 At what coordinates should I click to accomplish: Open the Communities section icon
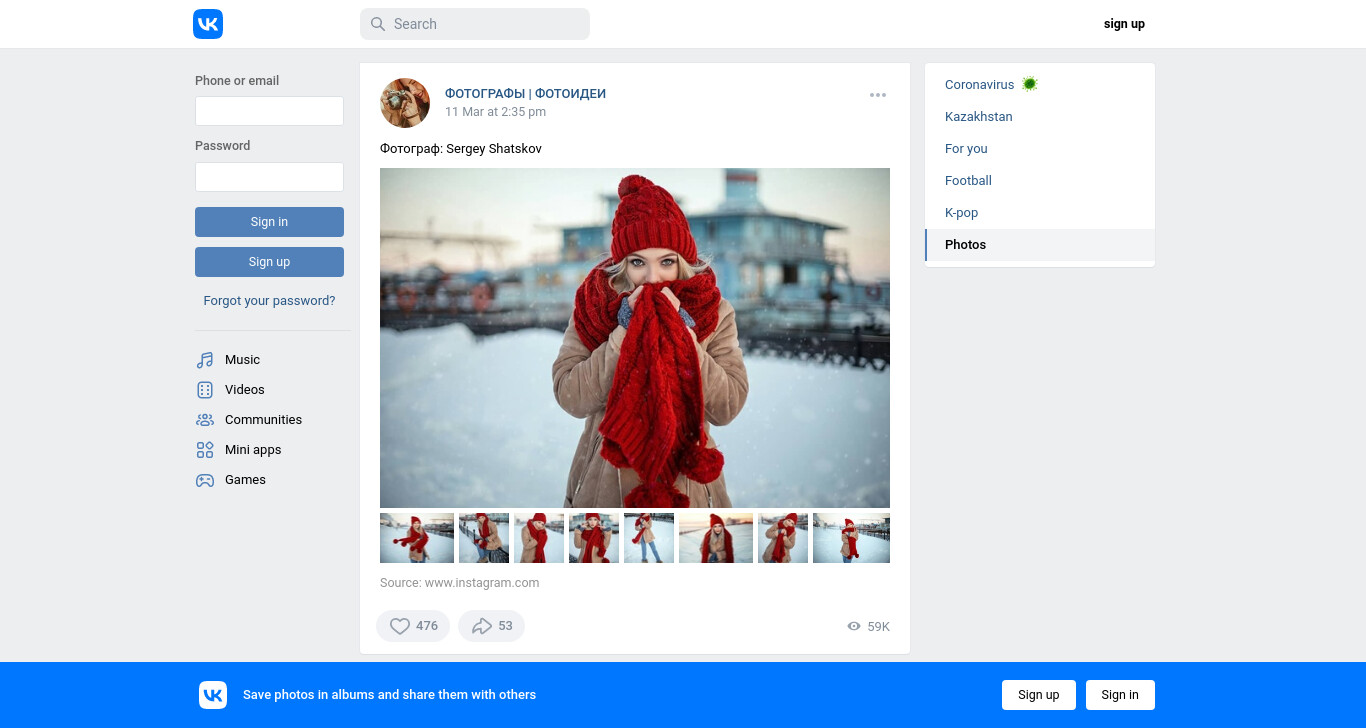point(205,420)
